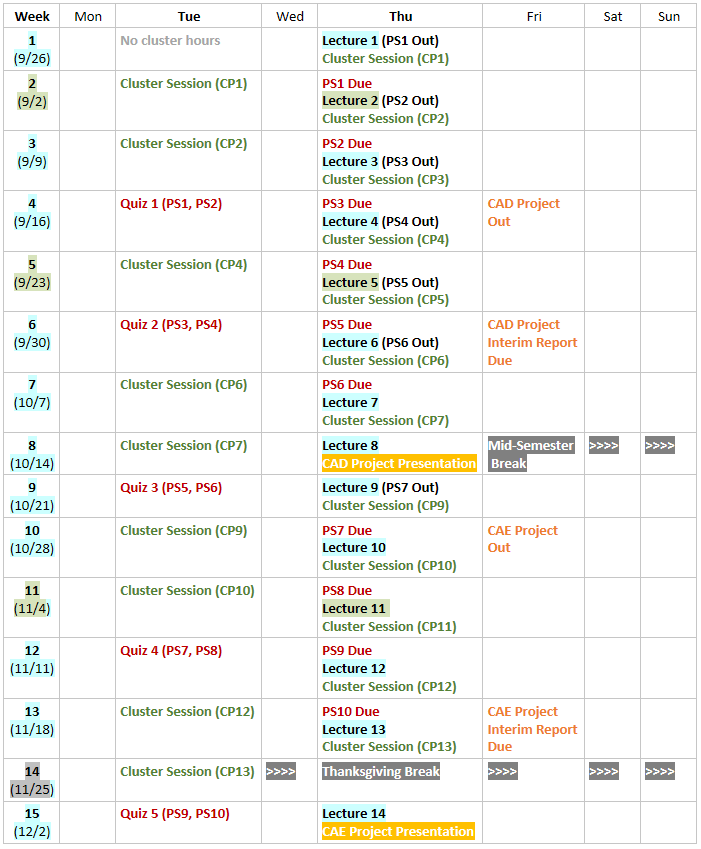
Task: Click Wednesday '>>>>' marker in week 14
Action: tap(280, 771)
